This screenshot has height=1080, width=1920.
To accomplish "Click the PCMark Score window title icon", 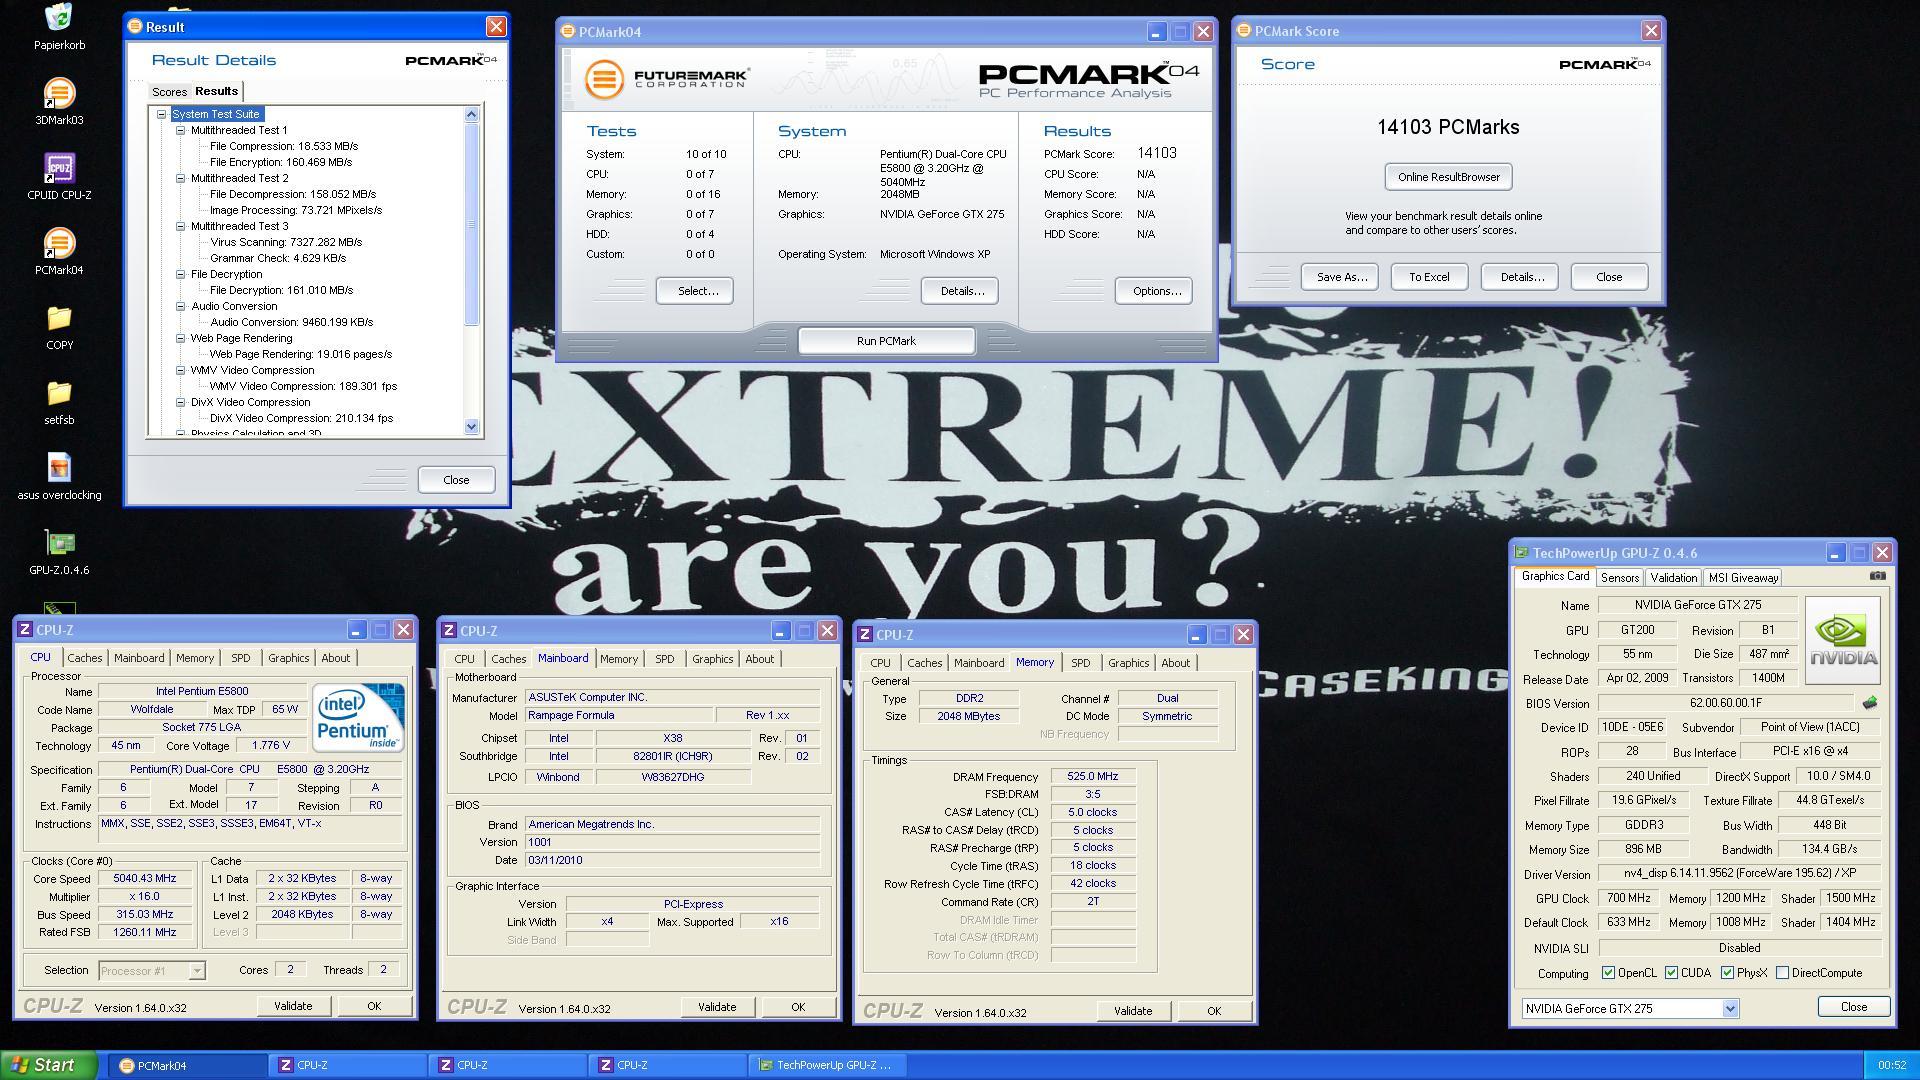I will 1244,31.
